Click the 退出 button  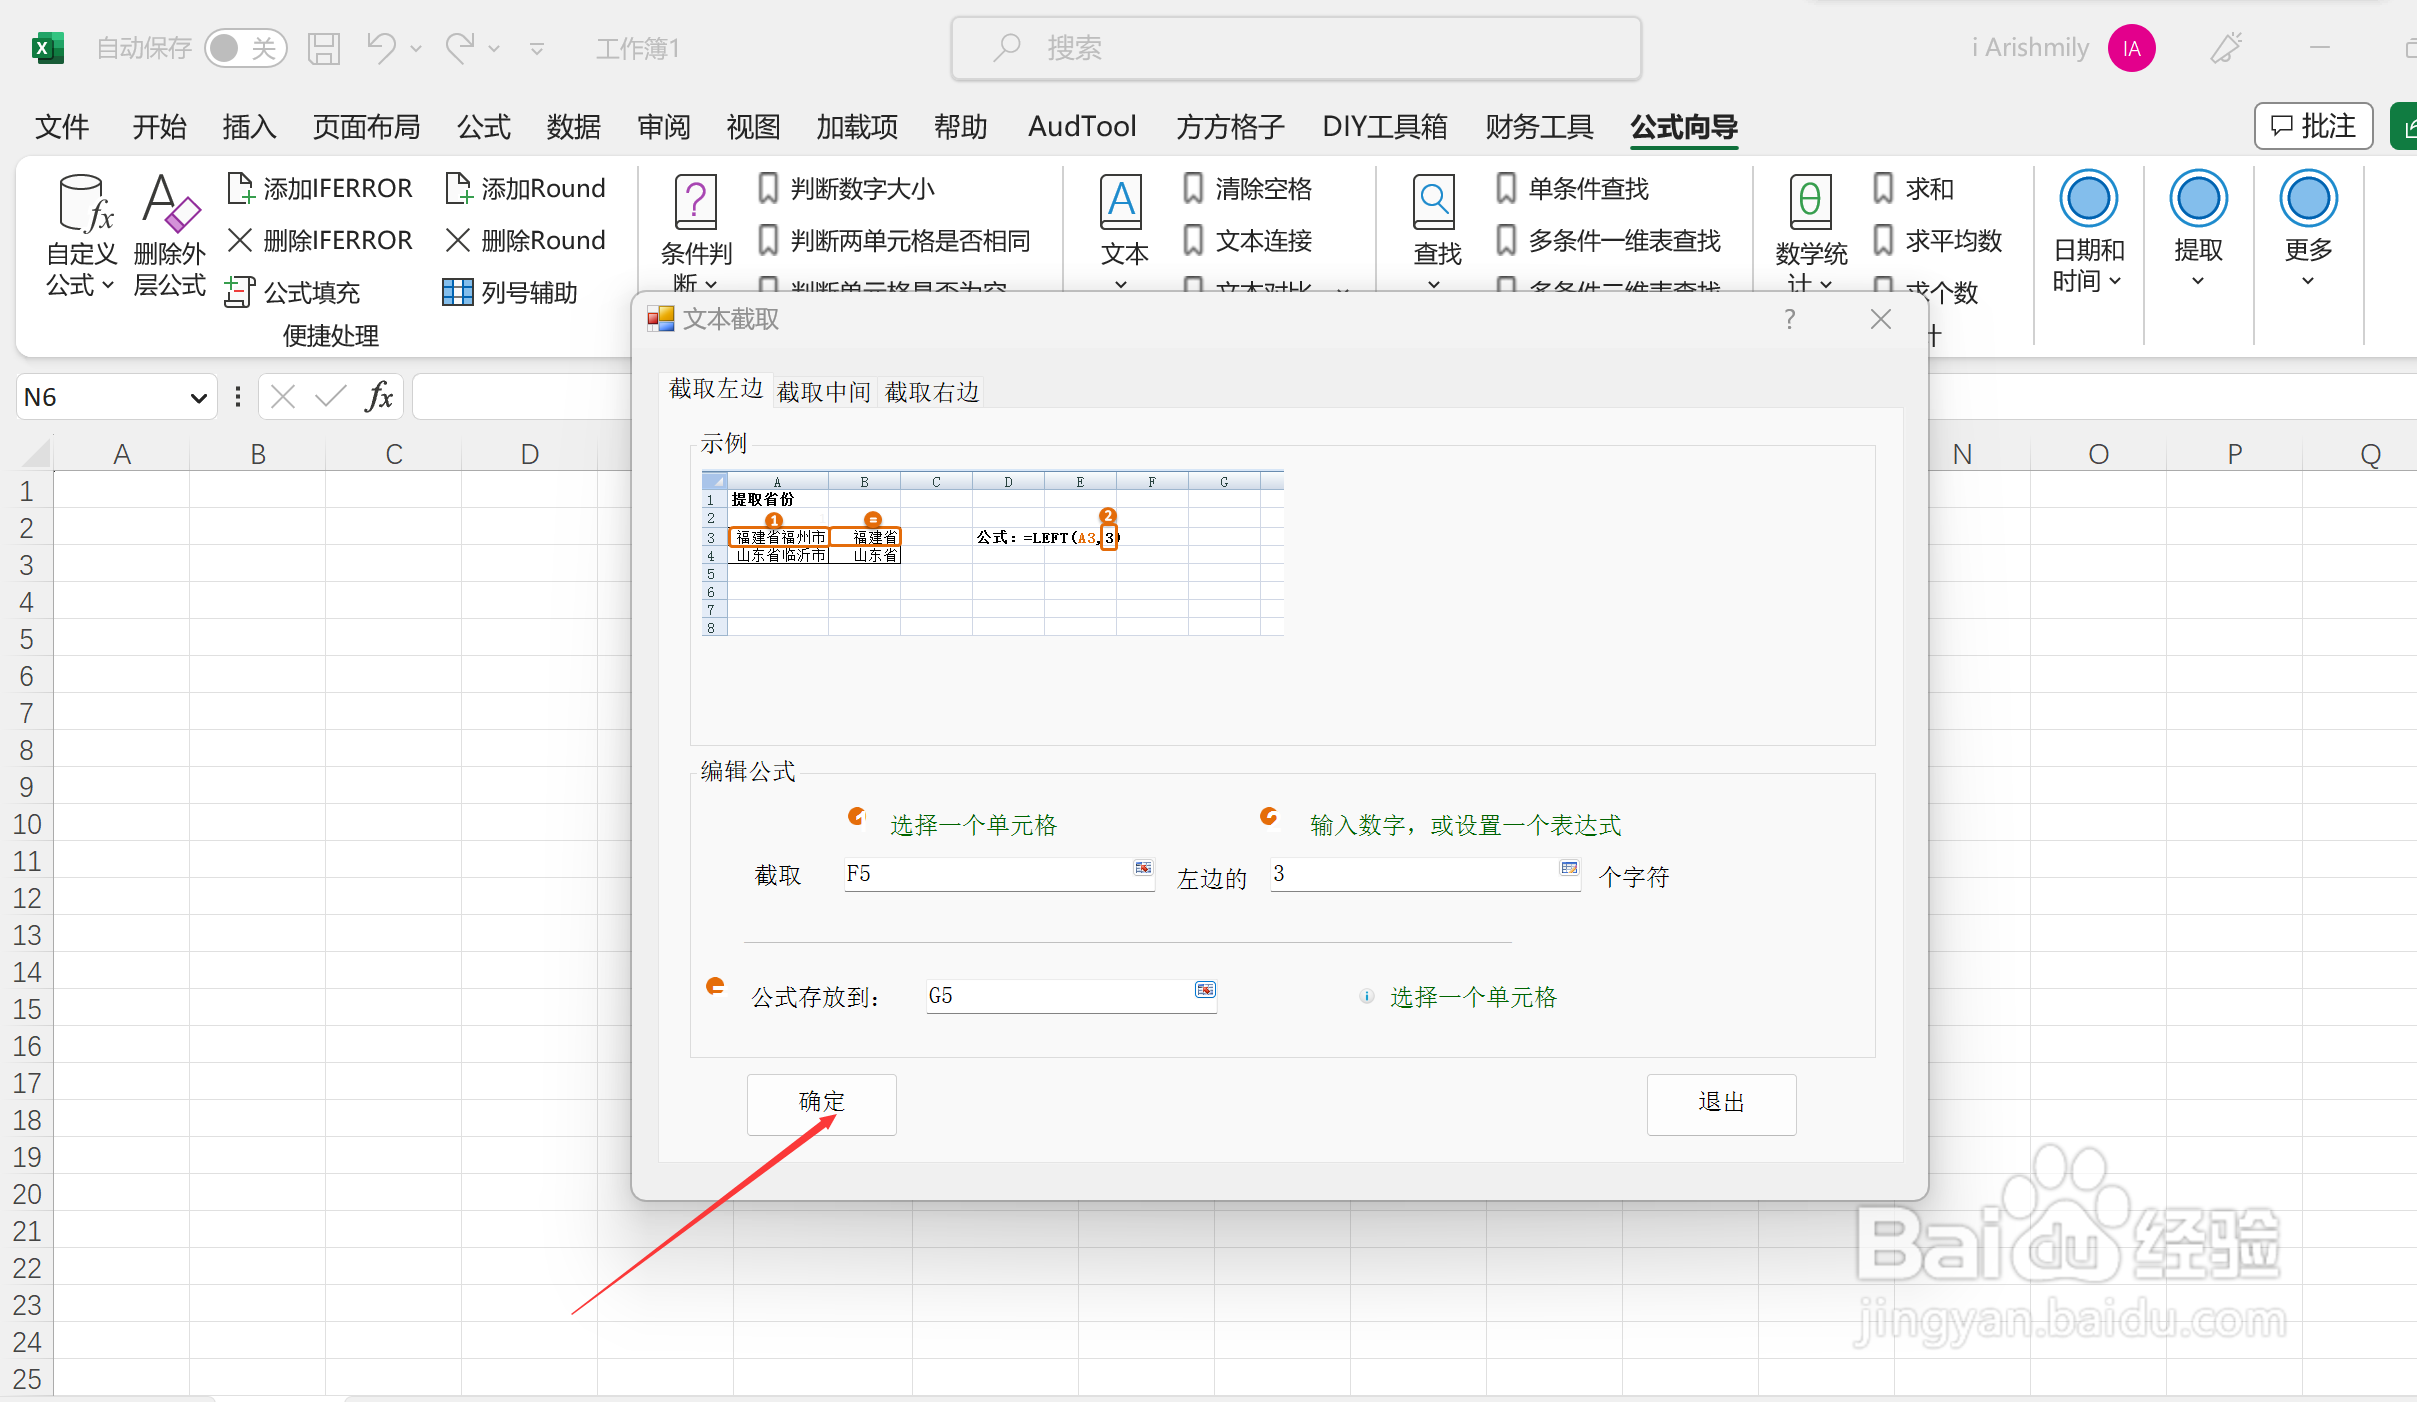1721,1103
